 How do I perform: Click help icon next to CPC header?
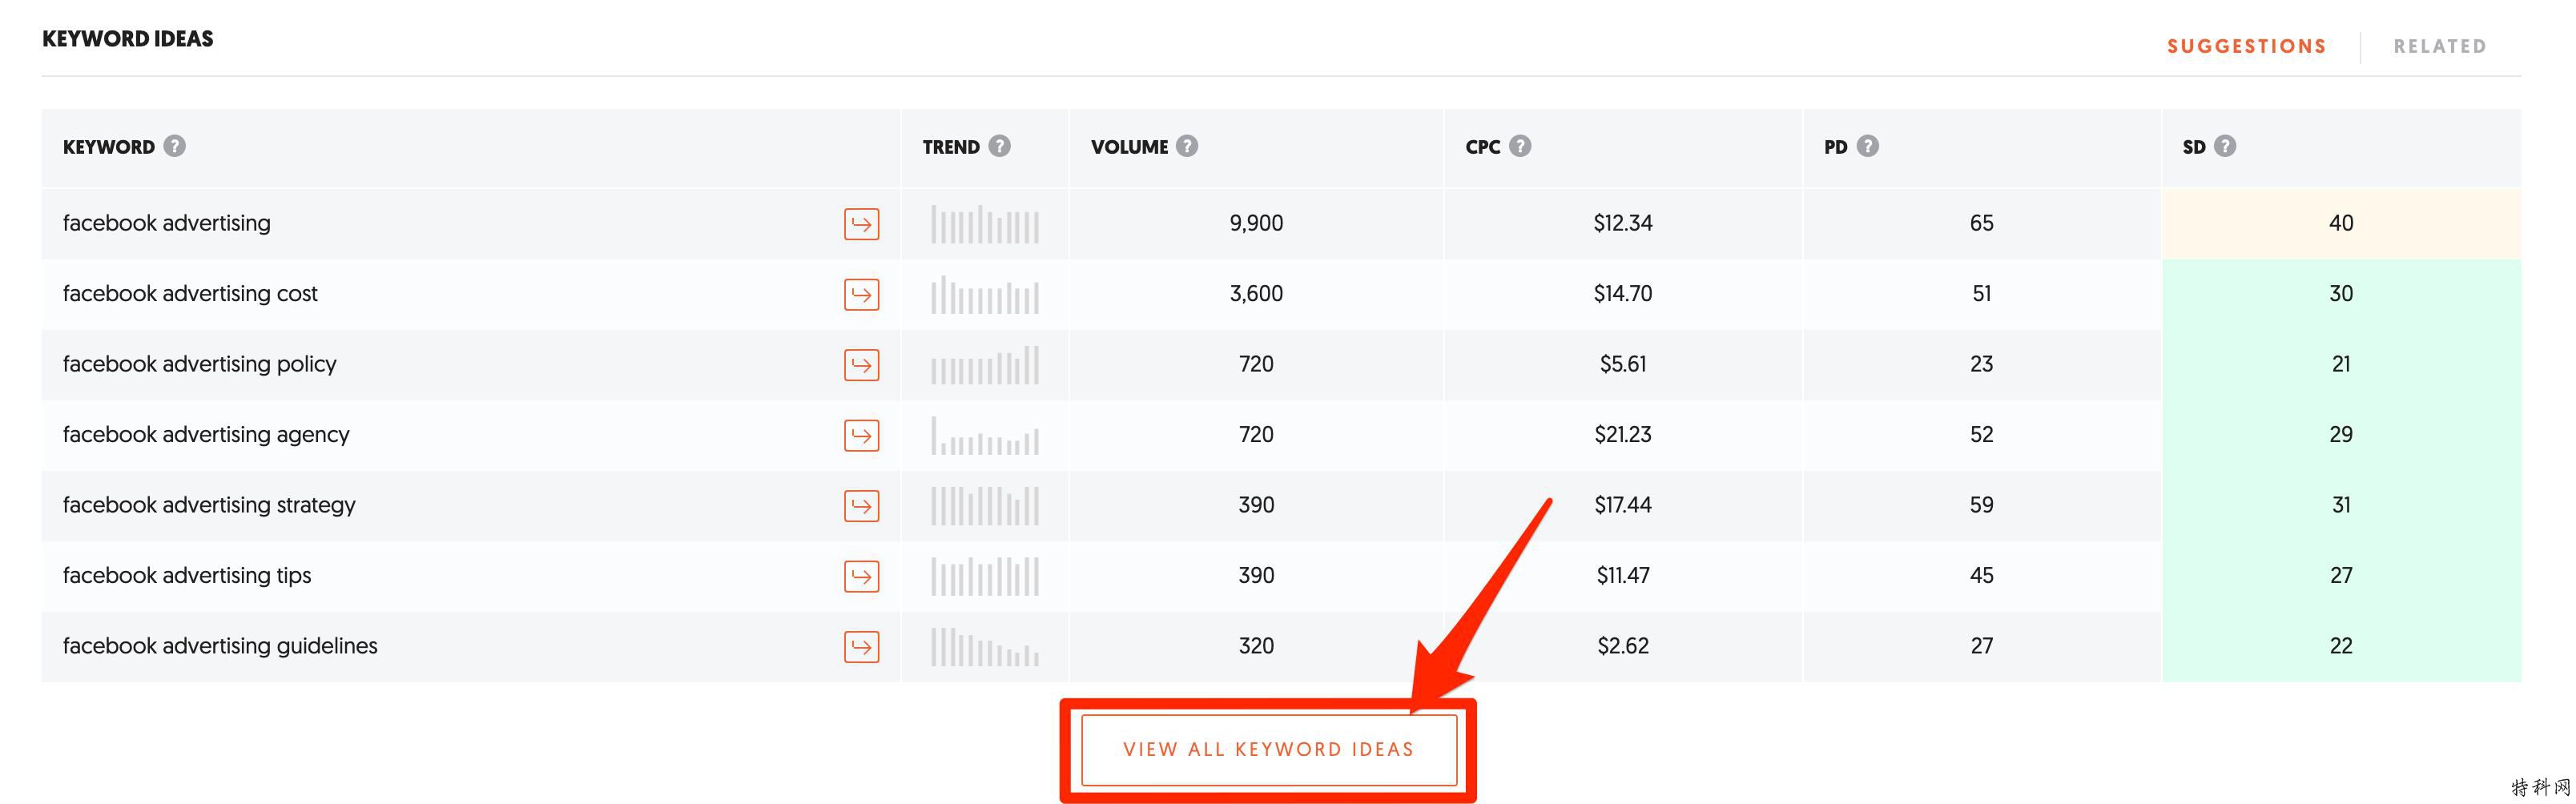point(1520,146)
